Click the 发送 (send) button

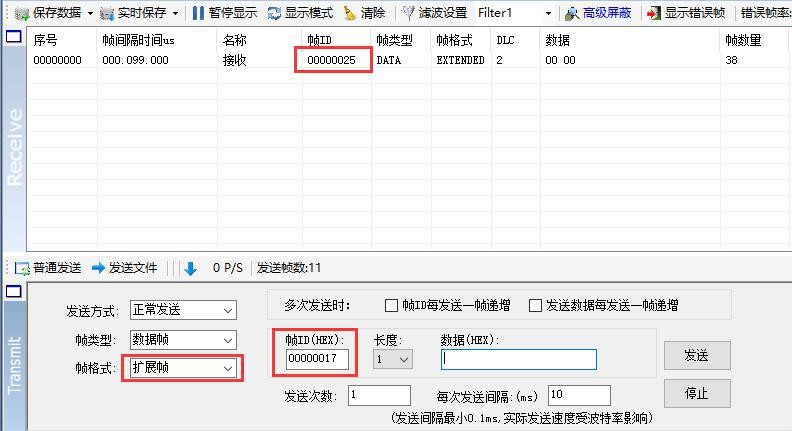point(696,356)
